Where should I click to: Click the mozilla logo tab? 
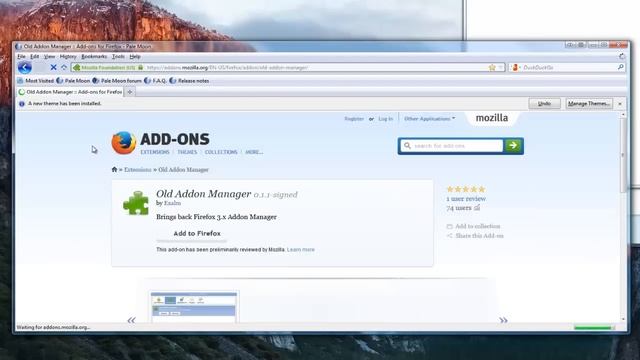pyautogui.click(x=492, y=118)
